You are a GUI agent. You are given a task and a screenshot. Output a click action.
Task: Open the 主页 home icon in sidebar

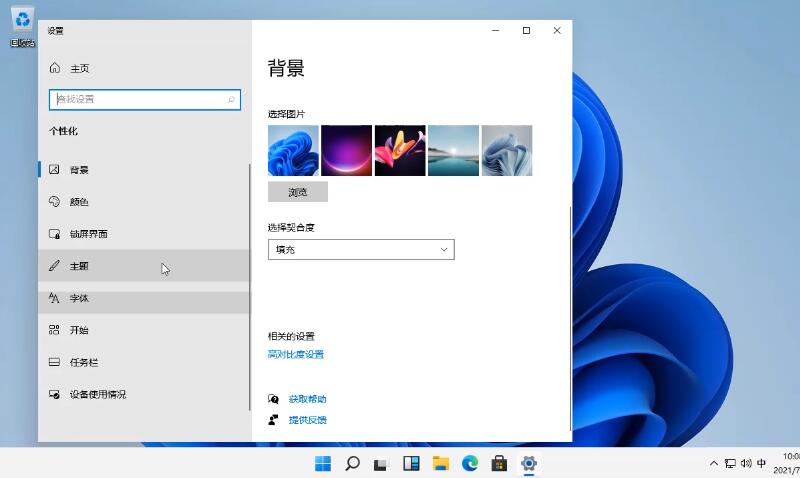55,68
